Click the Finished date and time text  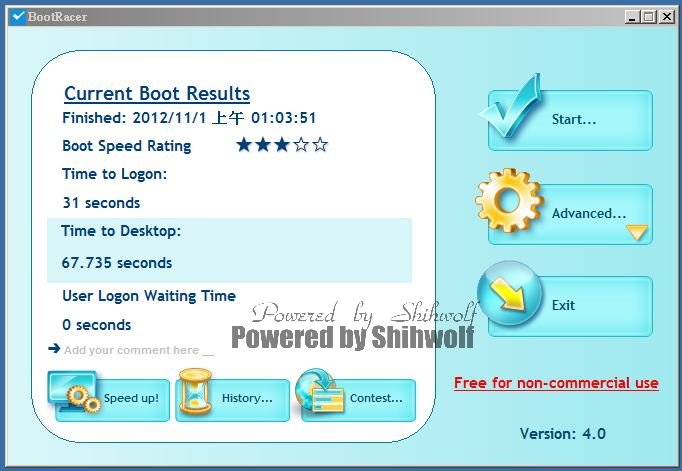tap(189, 118)
